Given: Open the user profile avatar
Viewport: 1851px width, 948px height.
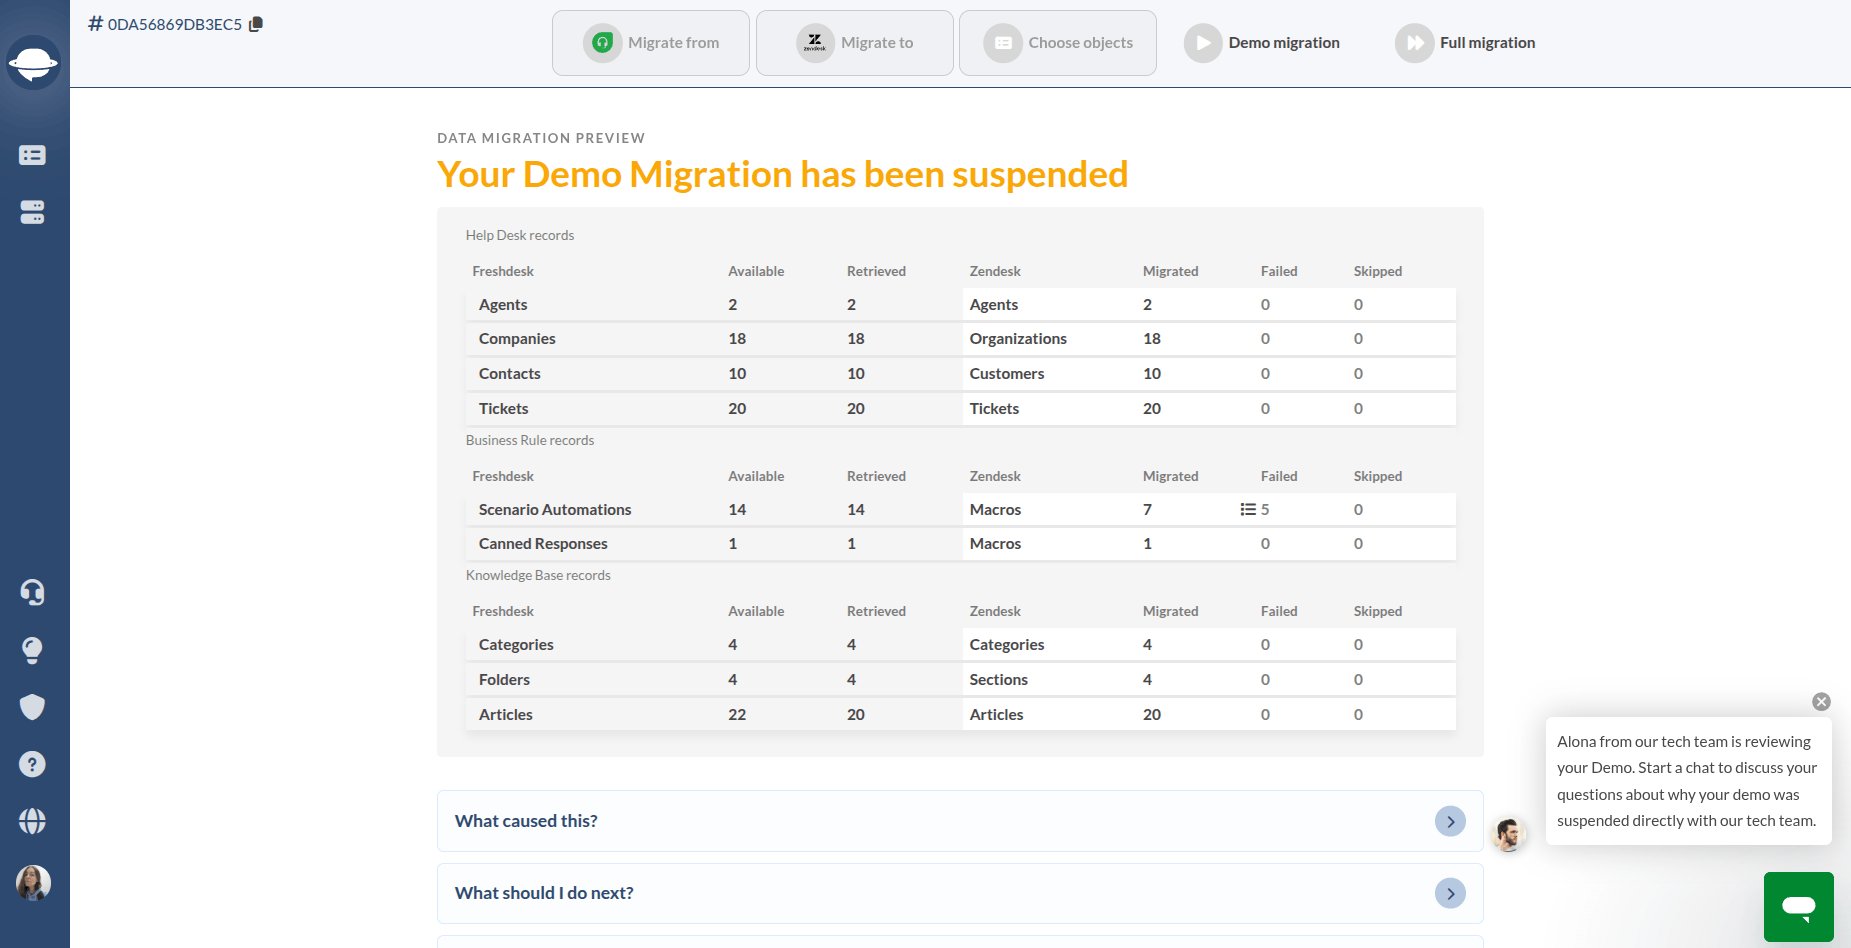Looking at the screenshot, I should pos(33,883).
